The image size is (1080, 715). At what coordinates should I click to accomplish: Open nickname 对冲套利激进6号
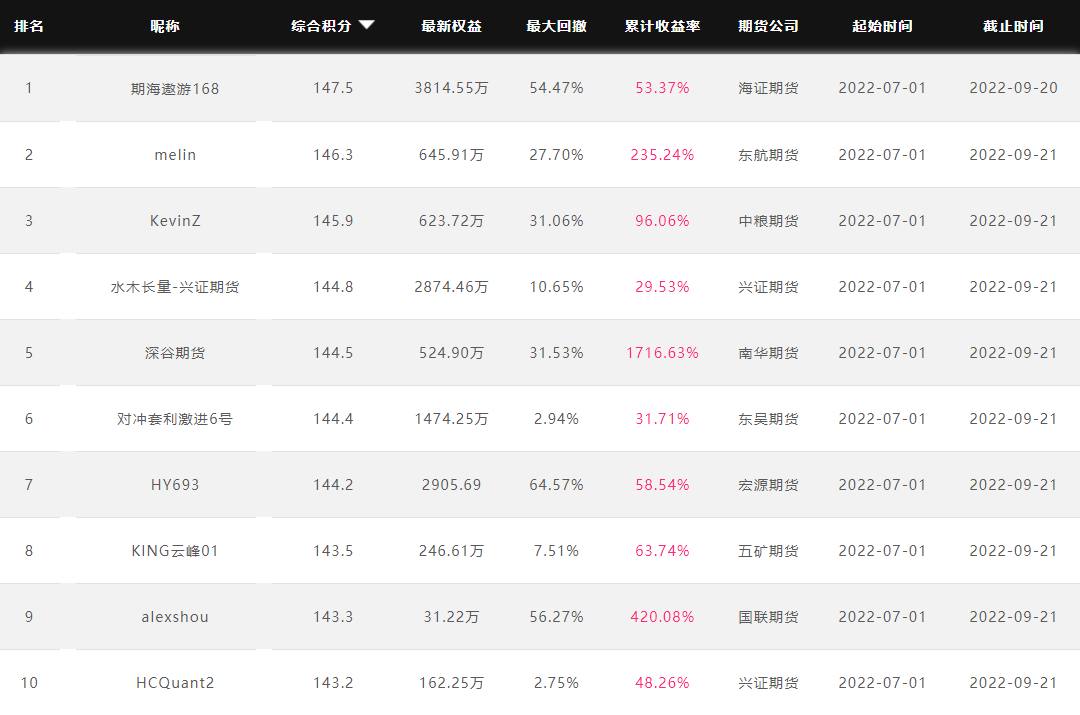(175, 419)
